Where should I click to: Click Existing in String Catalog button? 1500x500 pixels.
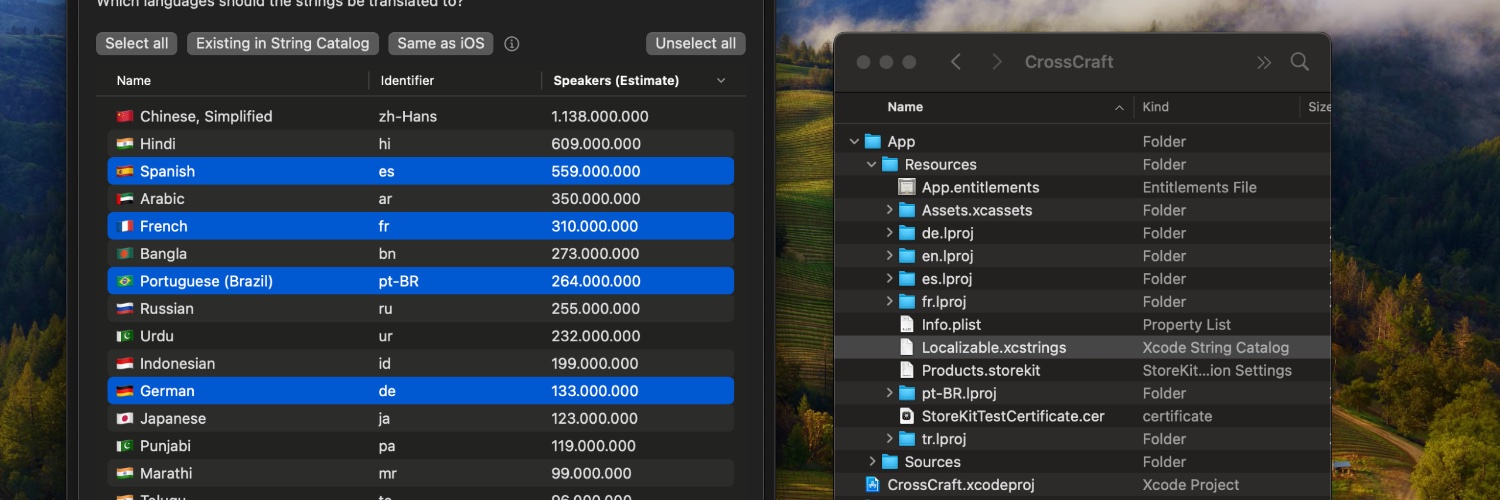click(x=283, y=43)
